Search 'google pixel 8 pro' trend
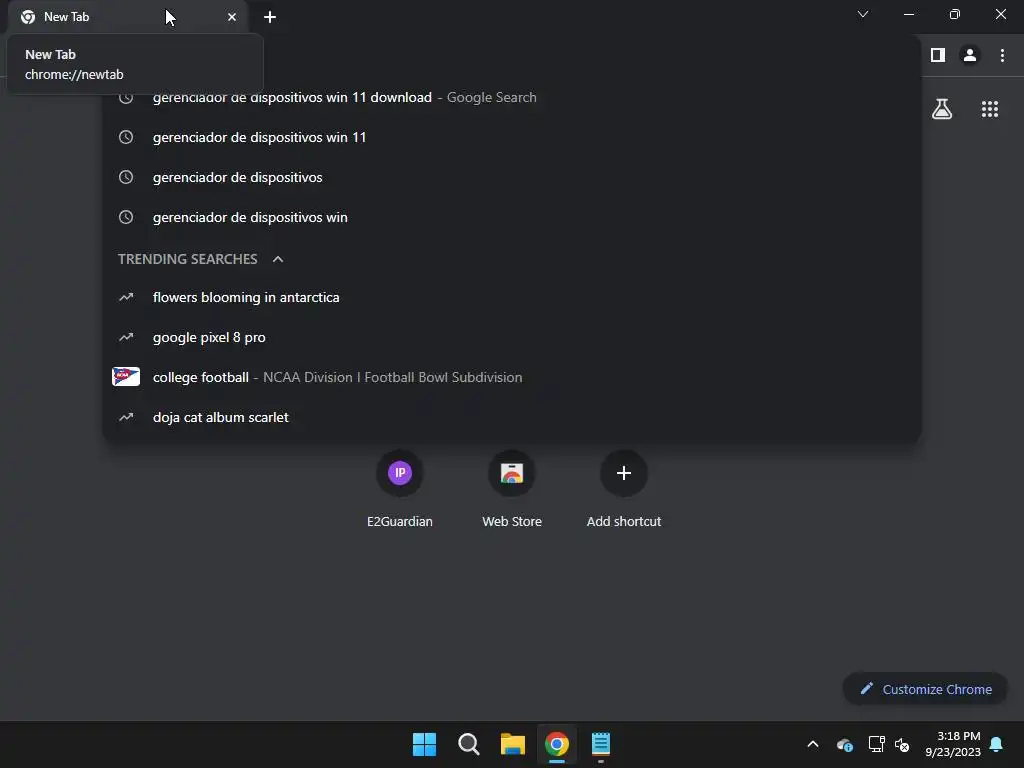 click(x=512, y=337)
